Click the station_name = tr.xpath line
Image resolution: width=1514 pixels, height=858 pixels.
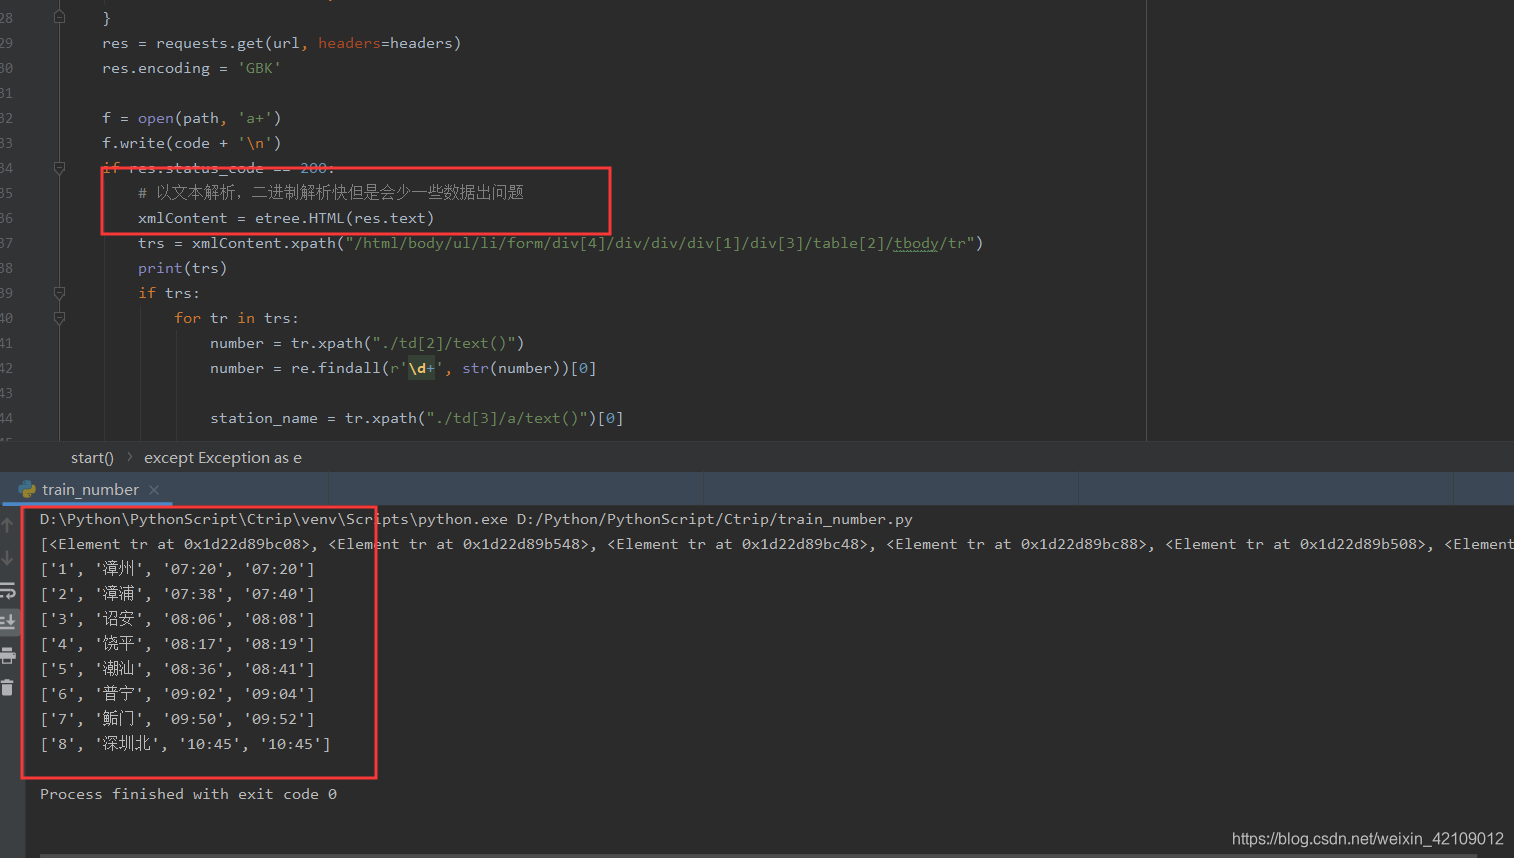coord(417,418)
